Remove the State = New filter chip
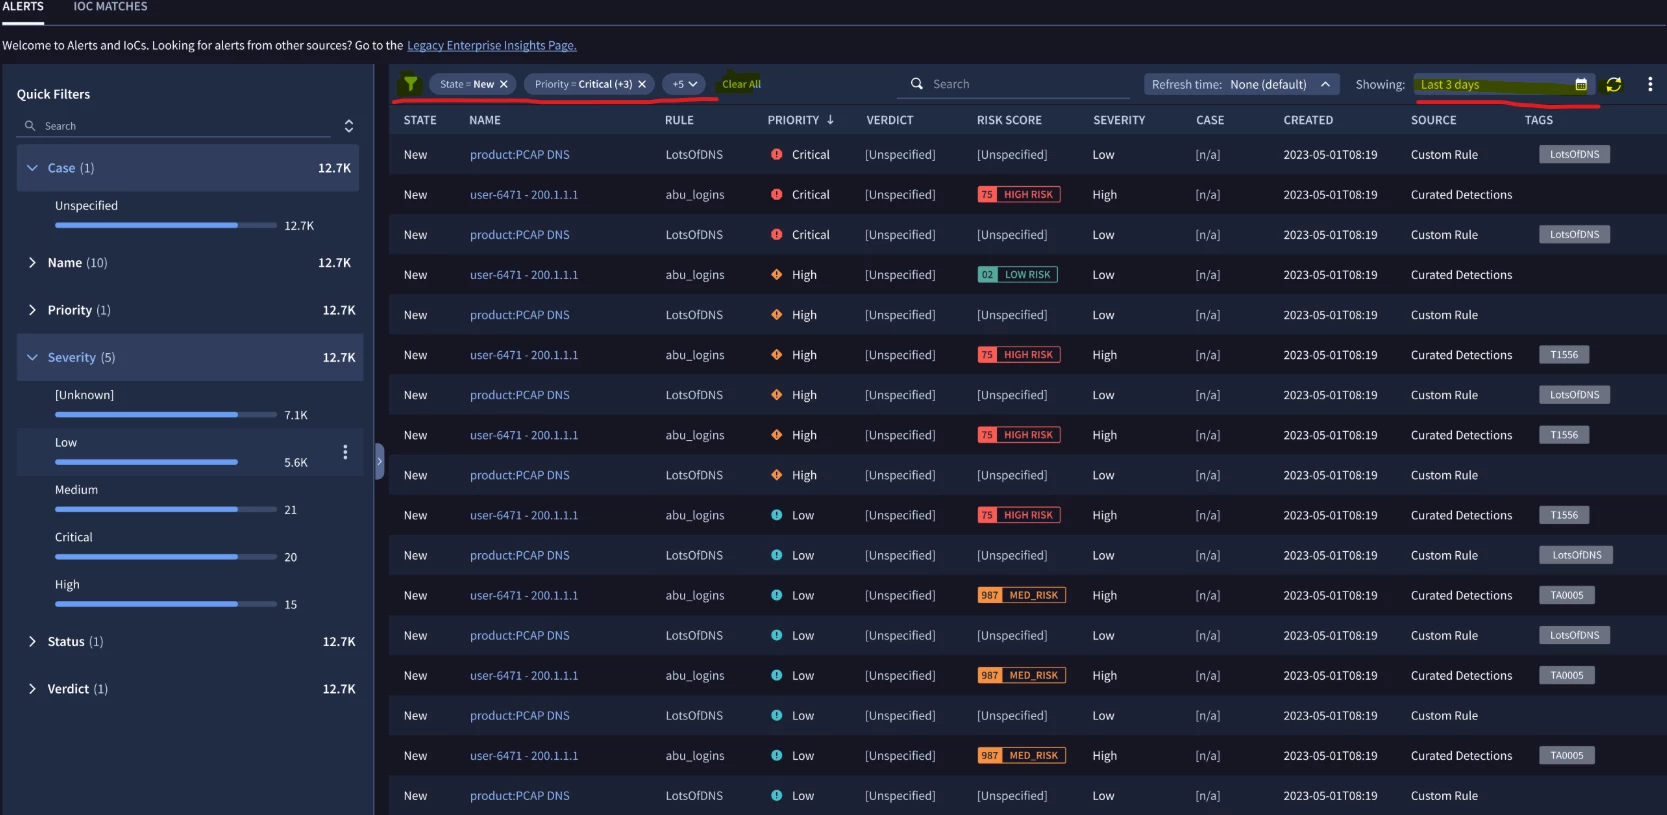Screen dimensions: 1667x815 click(504, 84)
